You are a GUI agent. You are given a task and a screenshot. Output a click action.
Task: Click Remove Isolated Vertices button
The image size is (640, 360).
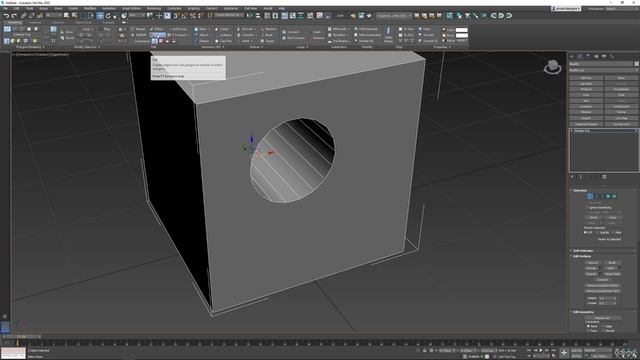pos(602,286)
